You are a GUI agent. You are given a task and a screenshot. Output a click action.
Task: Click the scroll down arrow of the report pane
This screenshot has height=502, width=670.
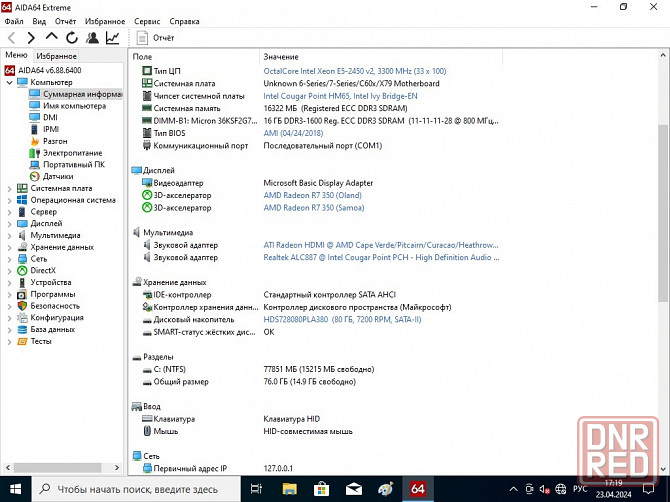[663, 469]
